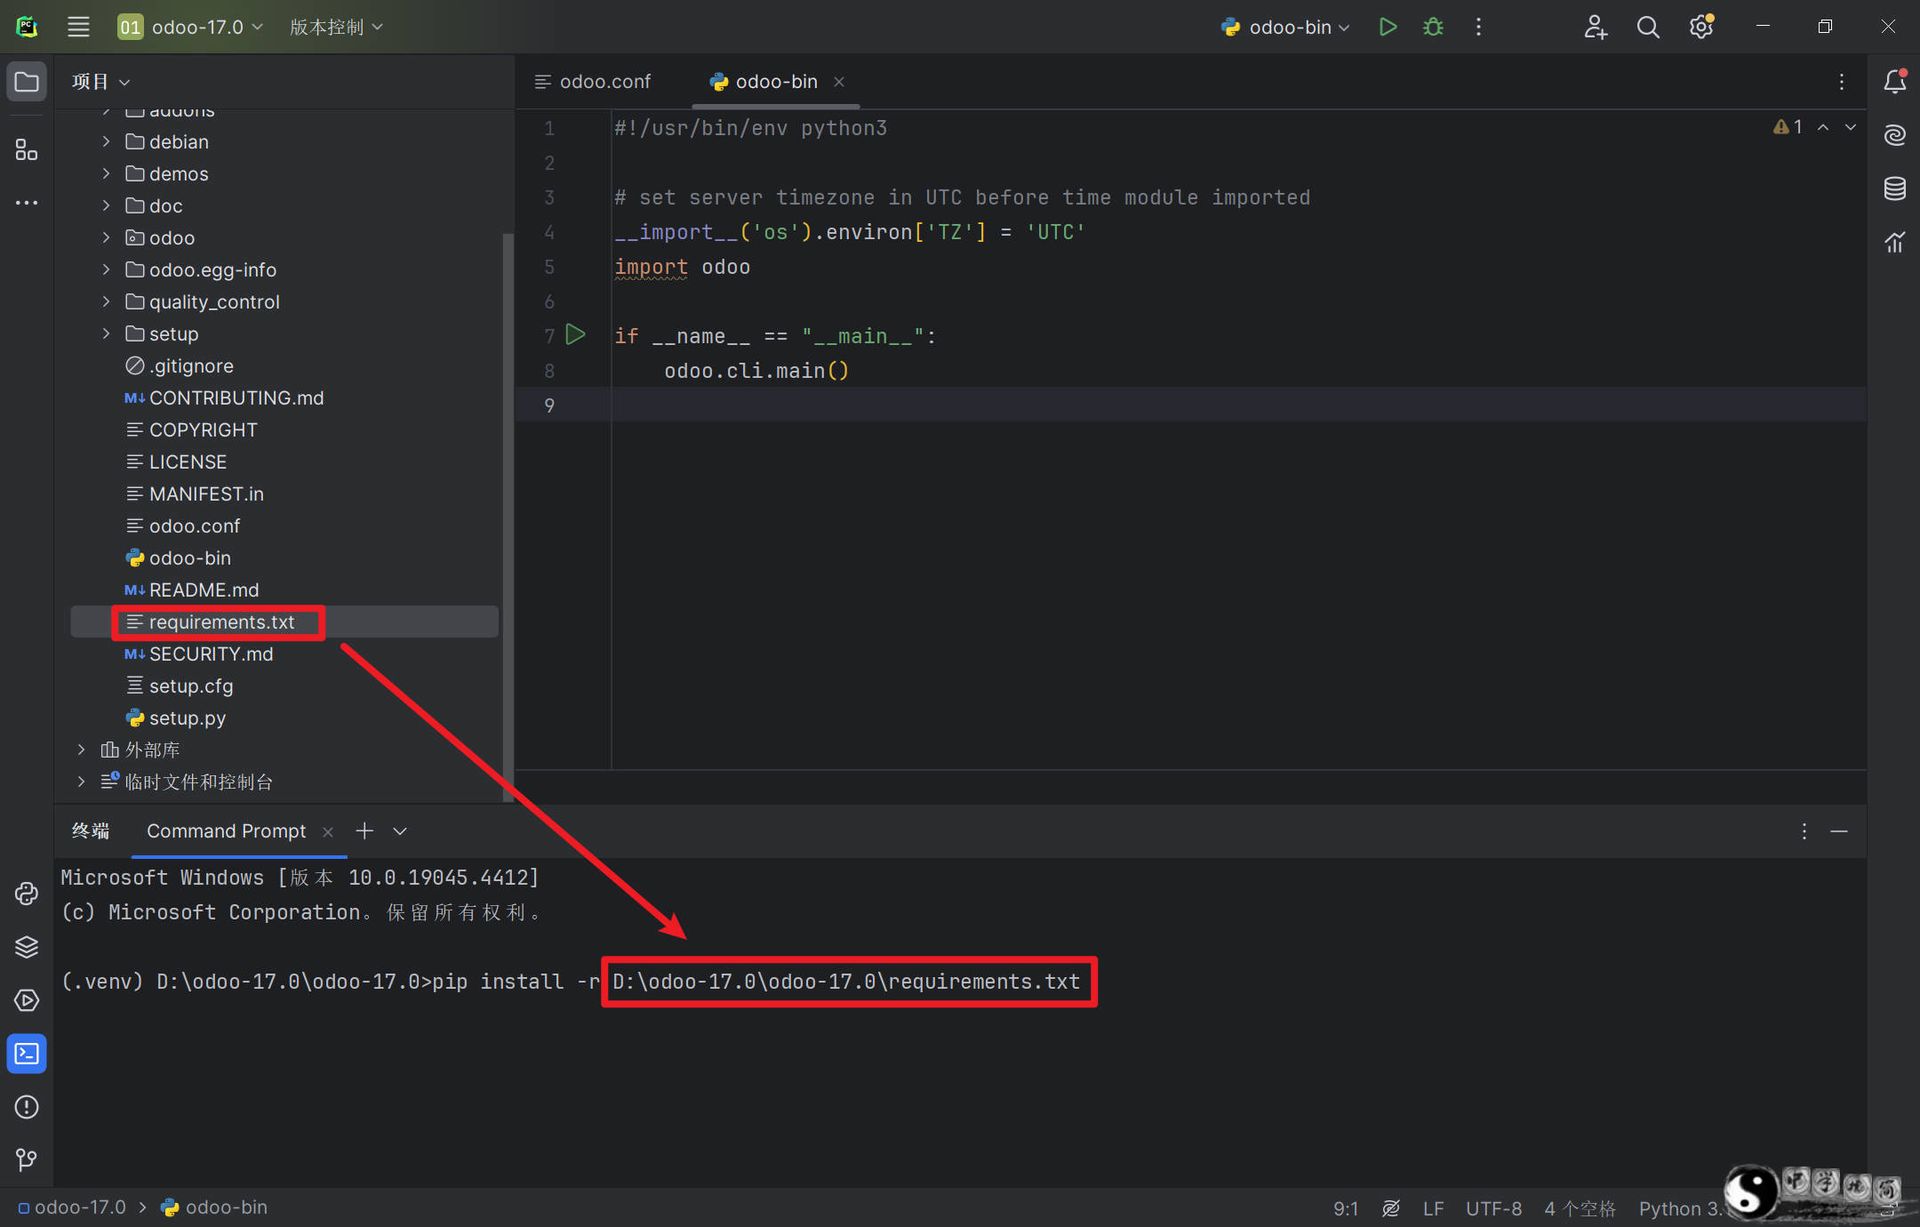Switch to the odoo.conf editor tab
1920x1227 pixels.
pos(593,82)
